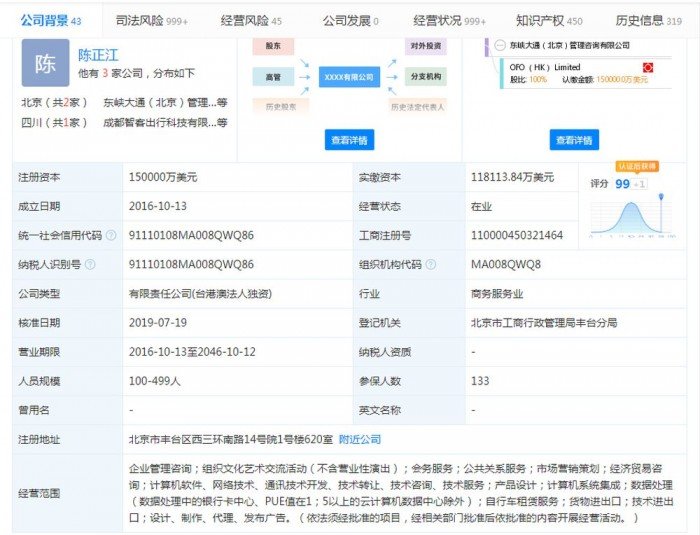700x535 pixels.
Task: Click the 陈 avatar thumbnail
Action: click(x=46, y=63)
